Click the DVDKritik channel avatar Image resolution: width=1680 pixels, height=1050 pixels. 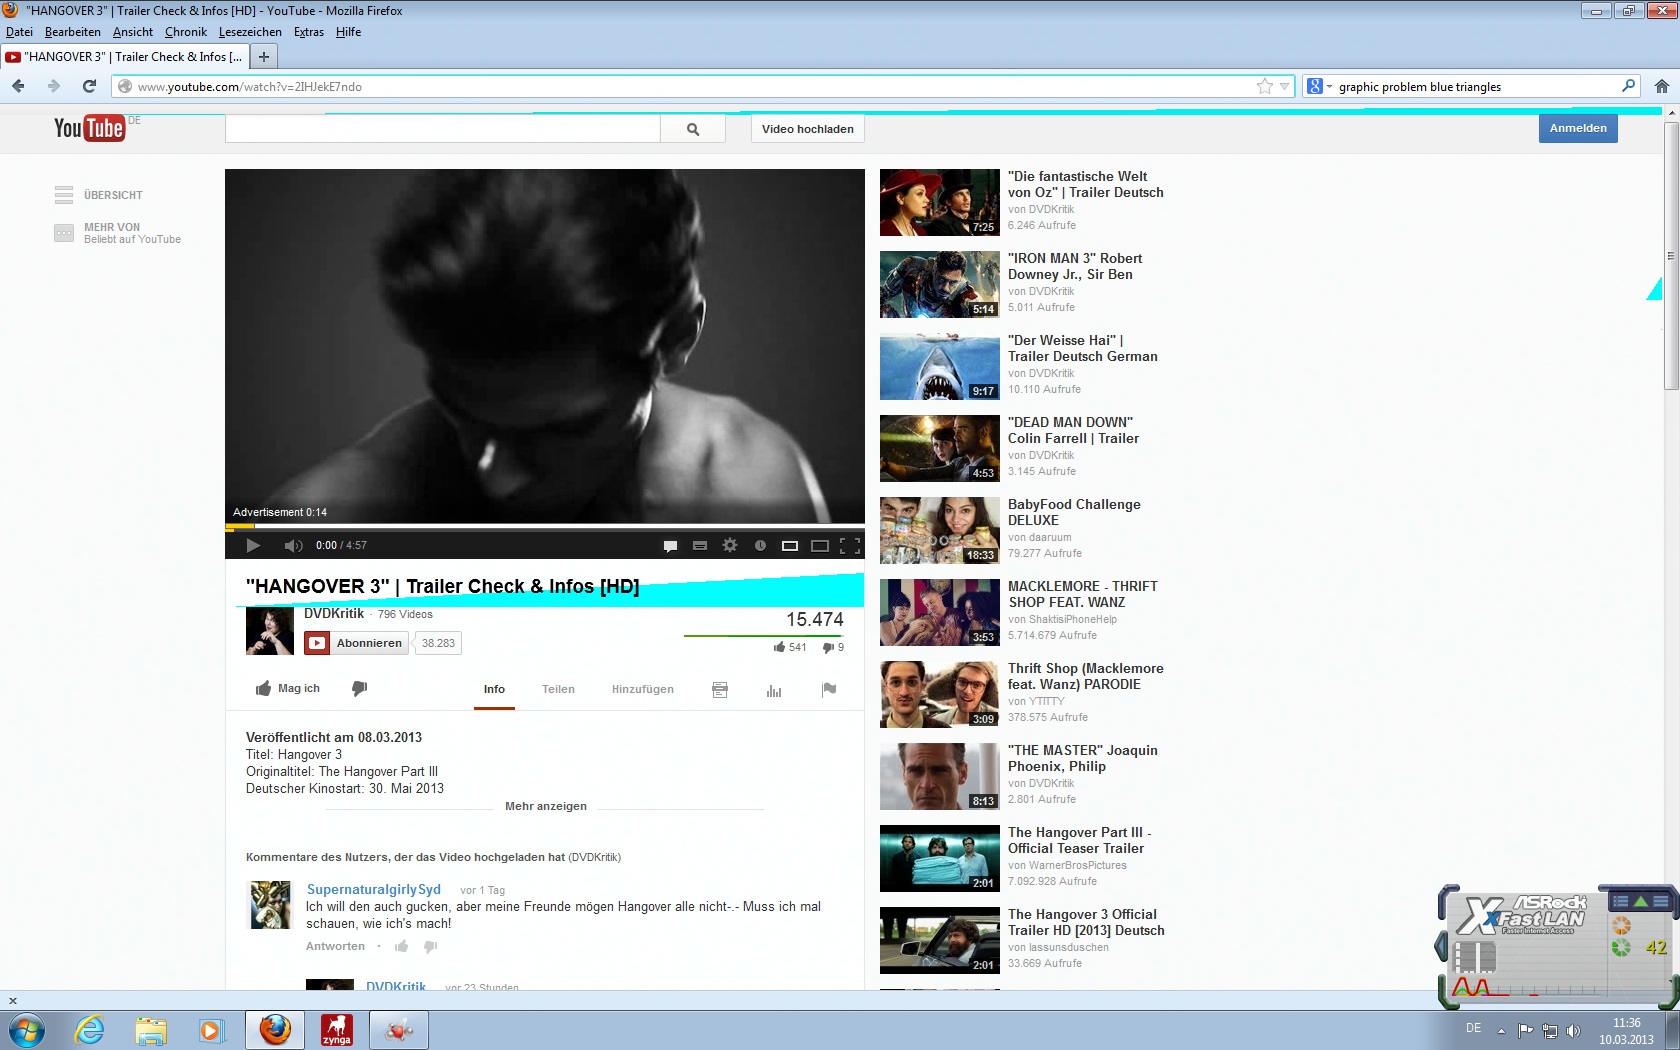click(x=270, y=631)
